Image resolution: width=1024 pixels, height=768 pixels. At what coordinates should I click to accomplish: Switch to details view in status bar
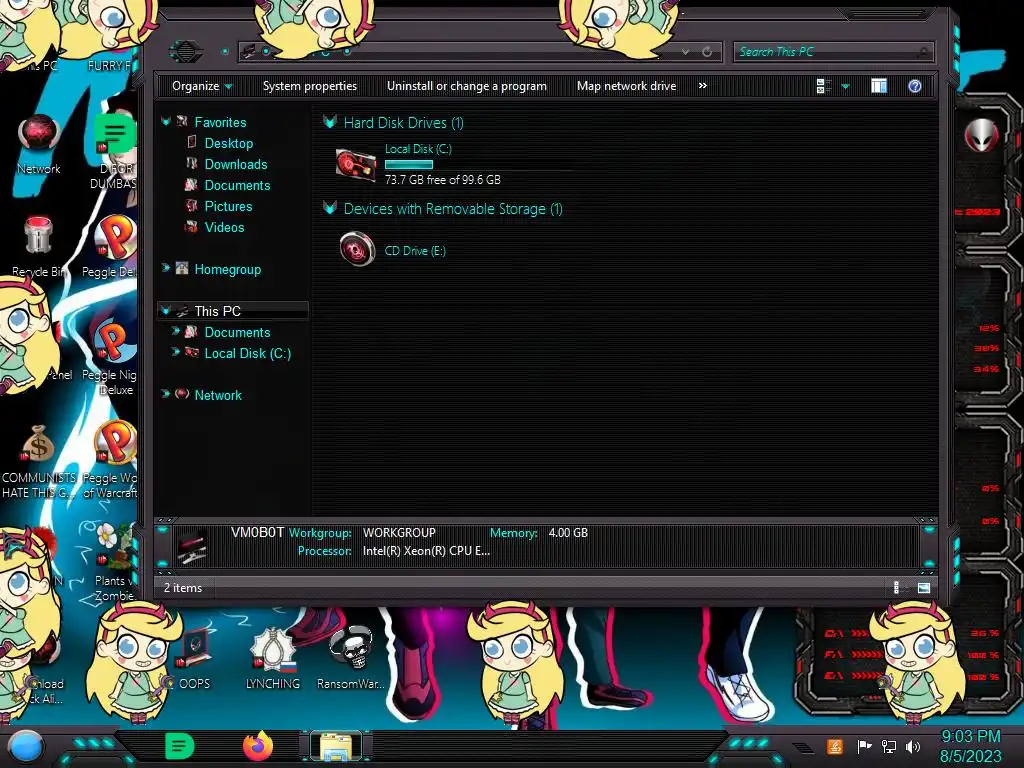click(896, 587)
